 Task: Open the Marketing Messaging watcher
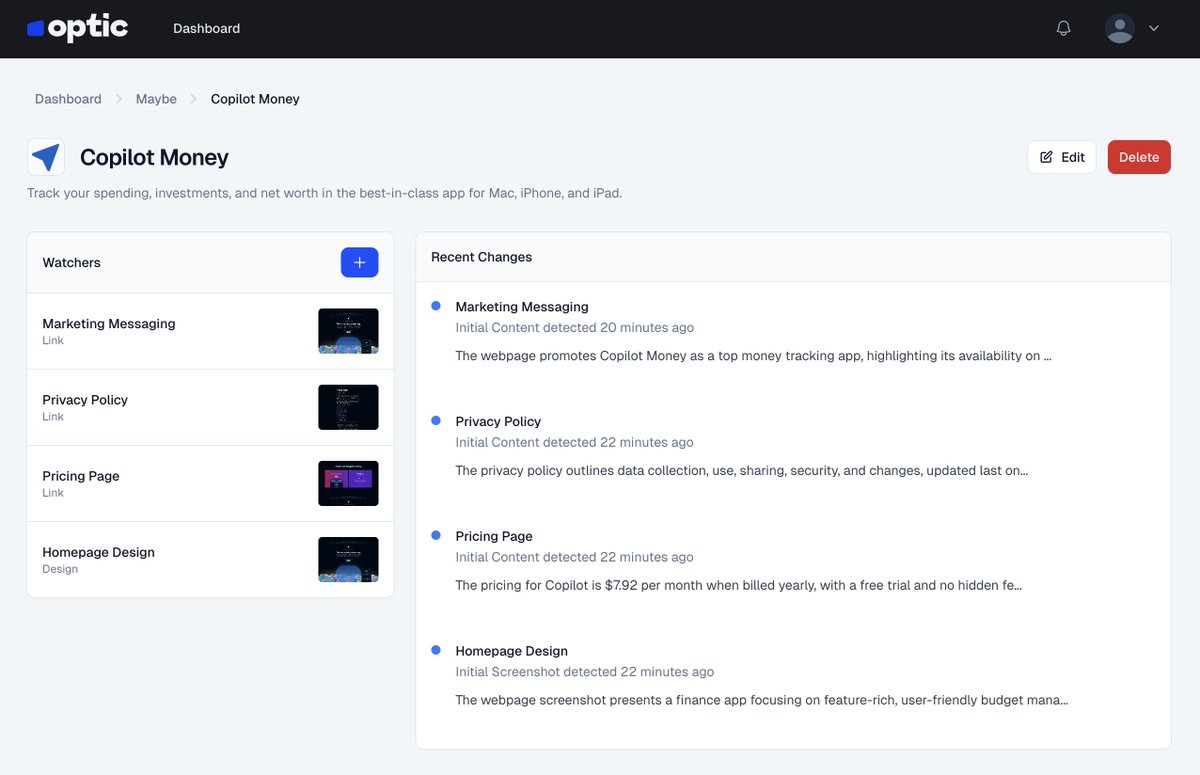pos(210,331)
